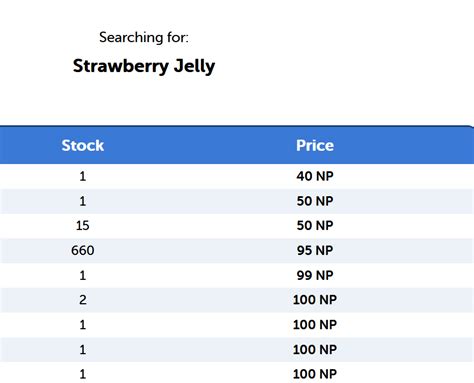Click the Price column header
The width and height of the screenshot is (474, 383).
click(315, 145)
